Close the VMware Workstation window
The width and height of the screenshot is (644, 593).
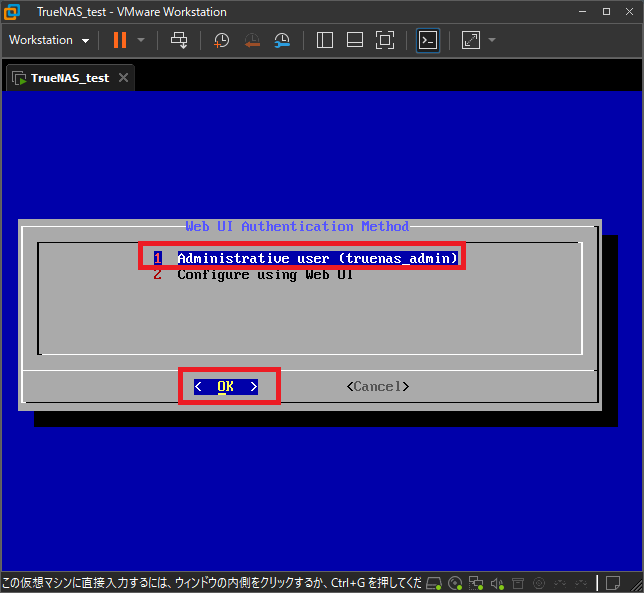(x=629, y=11)
